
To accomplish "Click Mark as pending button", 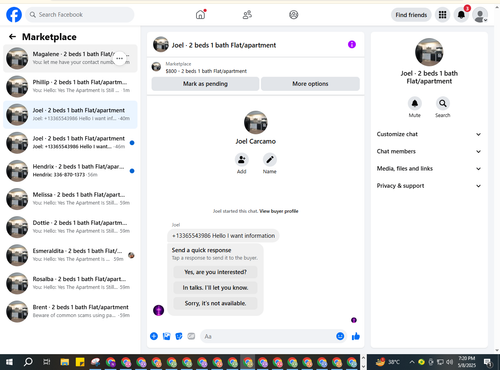I will [205, 84].
